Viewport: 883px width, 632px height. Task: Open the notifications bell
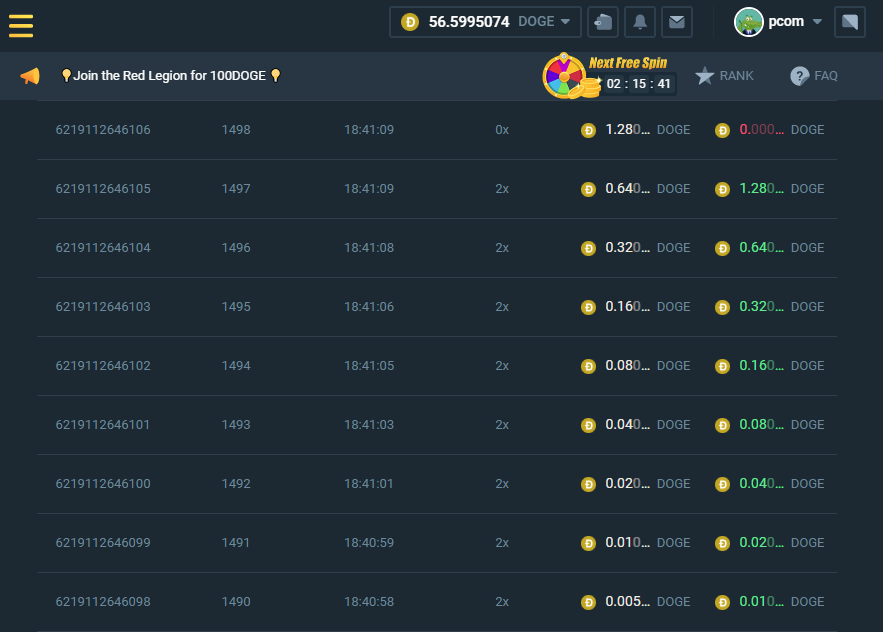(x=640, y=21)
